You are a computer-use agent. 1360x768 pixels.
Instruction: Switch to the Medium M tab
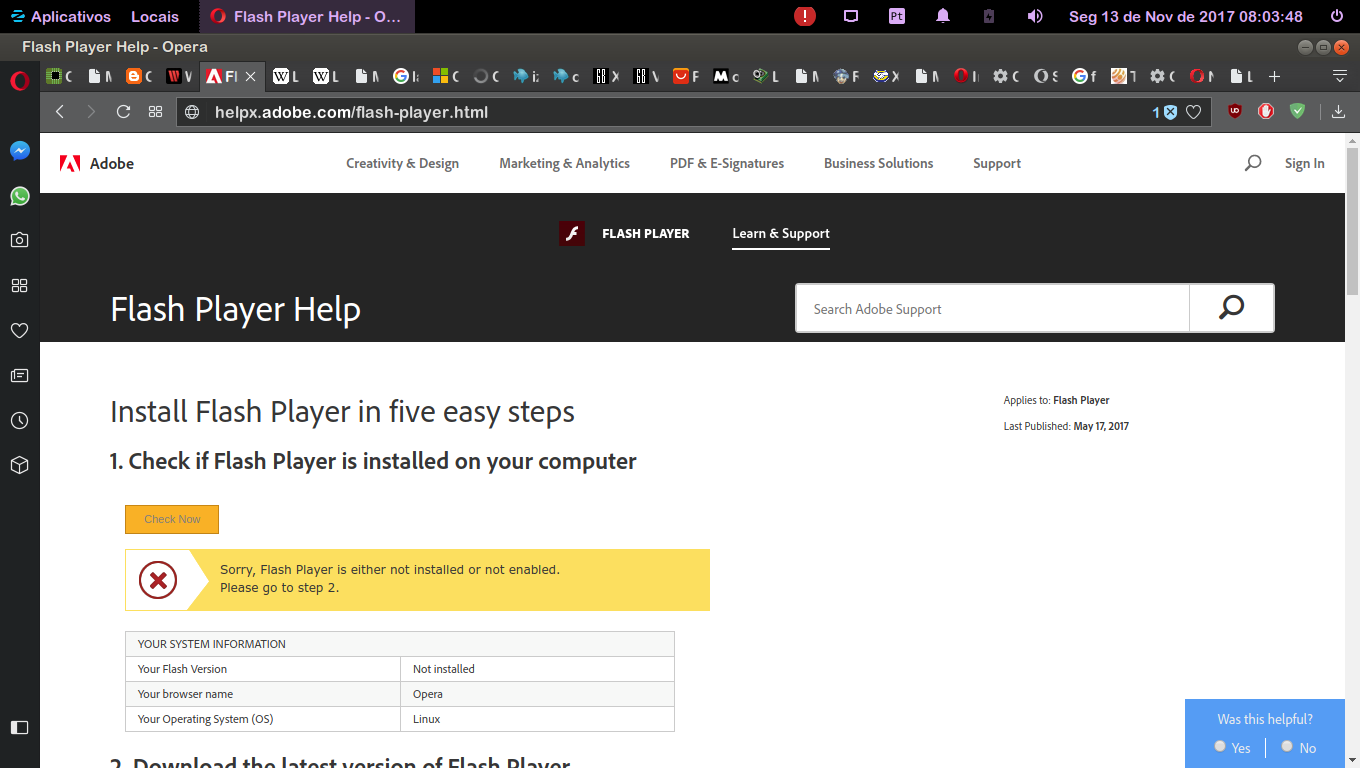pyautogui.click(x=725, y=76)
